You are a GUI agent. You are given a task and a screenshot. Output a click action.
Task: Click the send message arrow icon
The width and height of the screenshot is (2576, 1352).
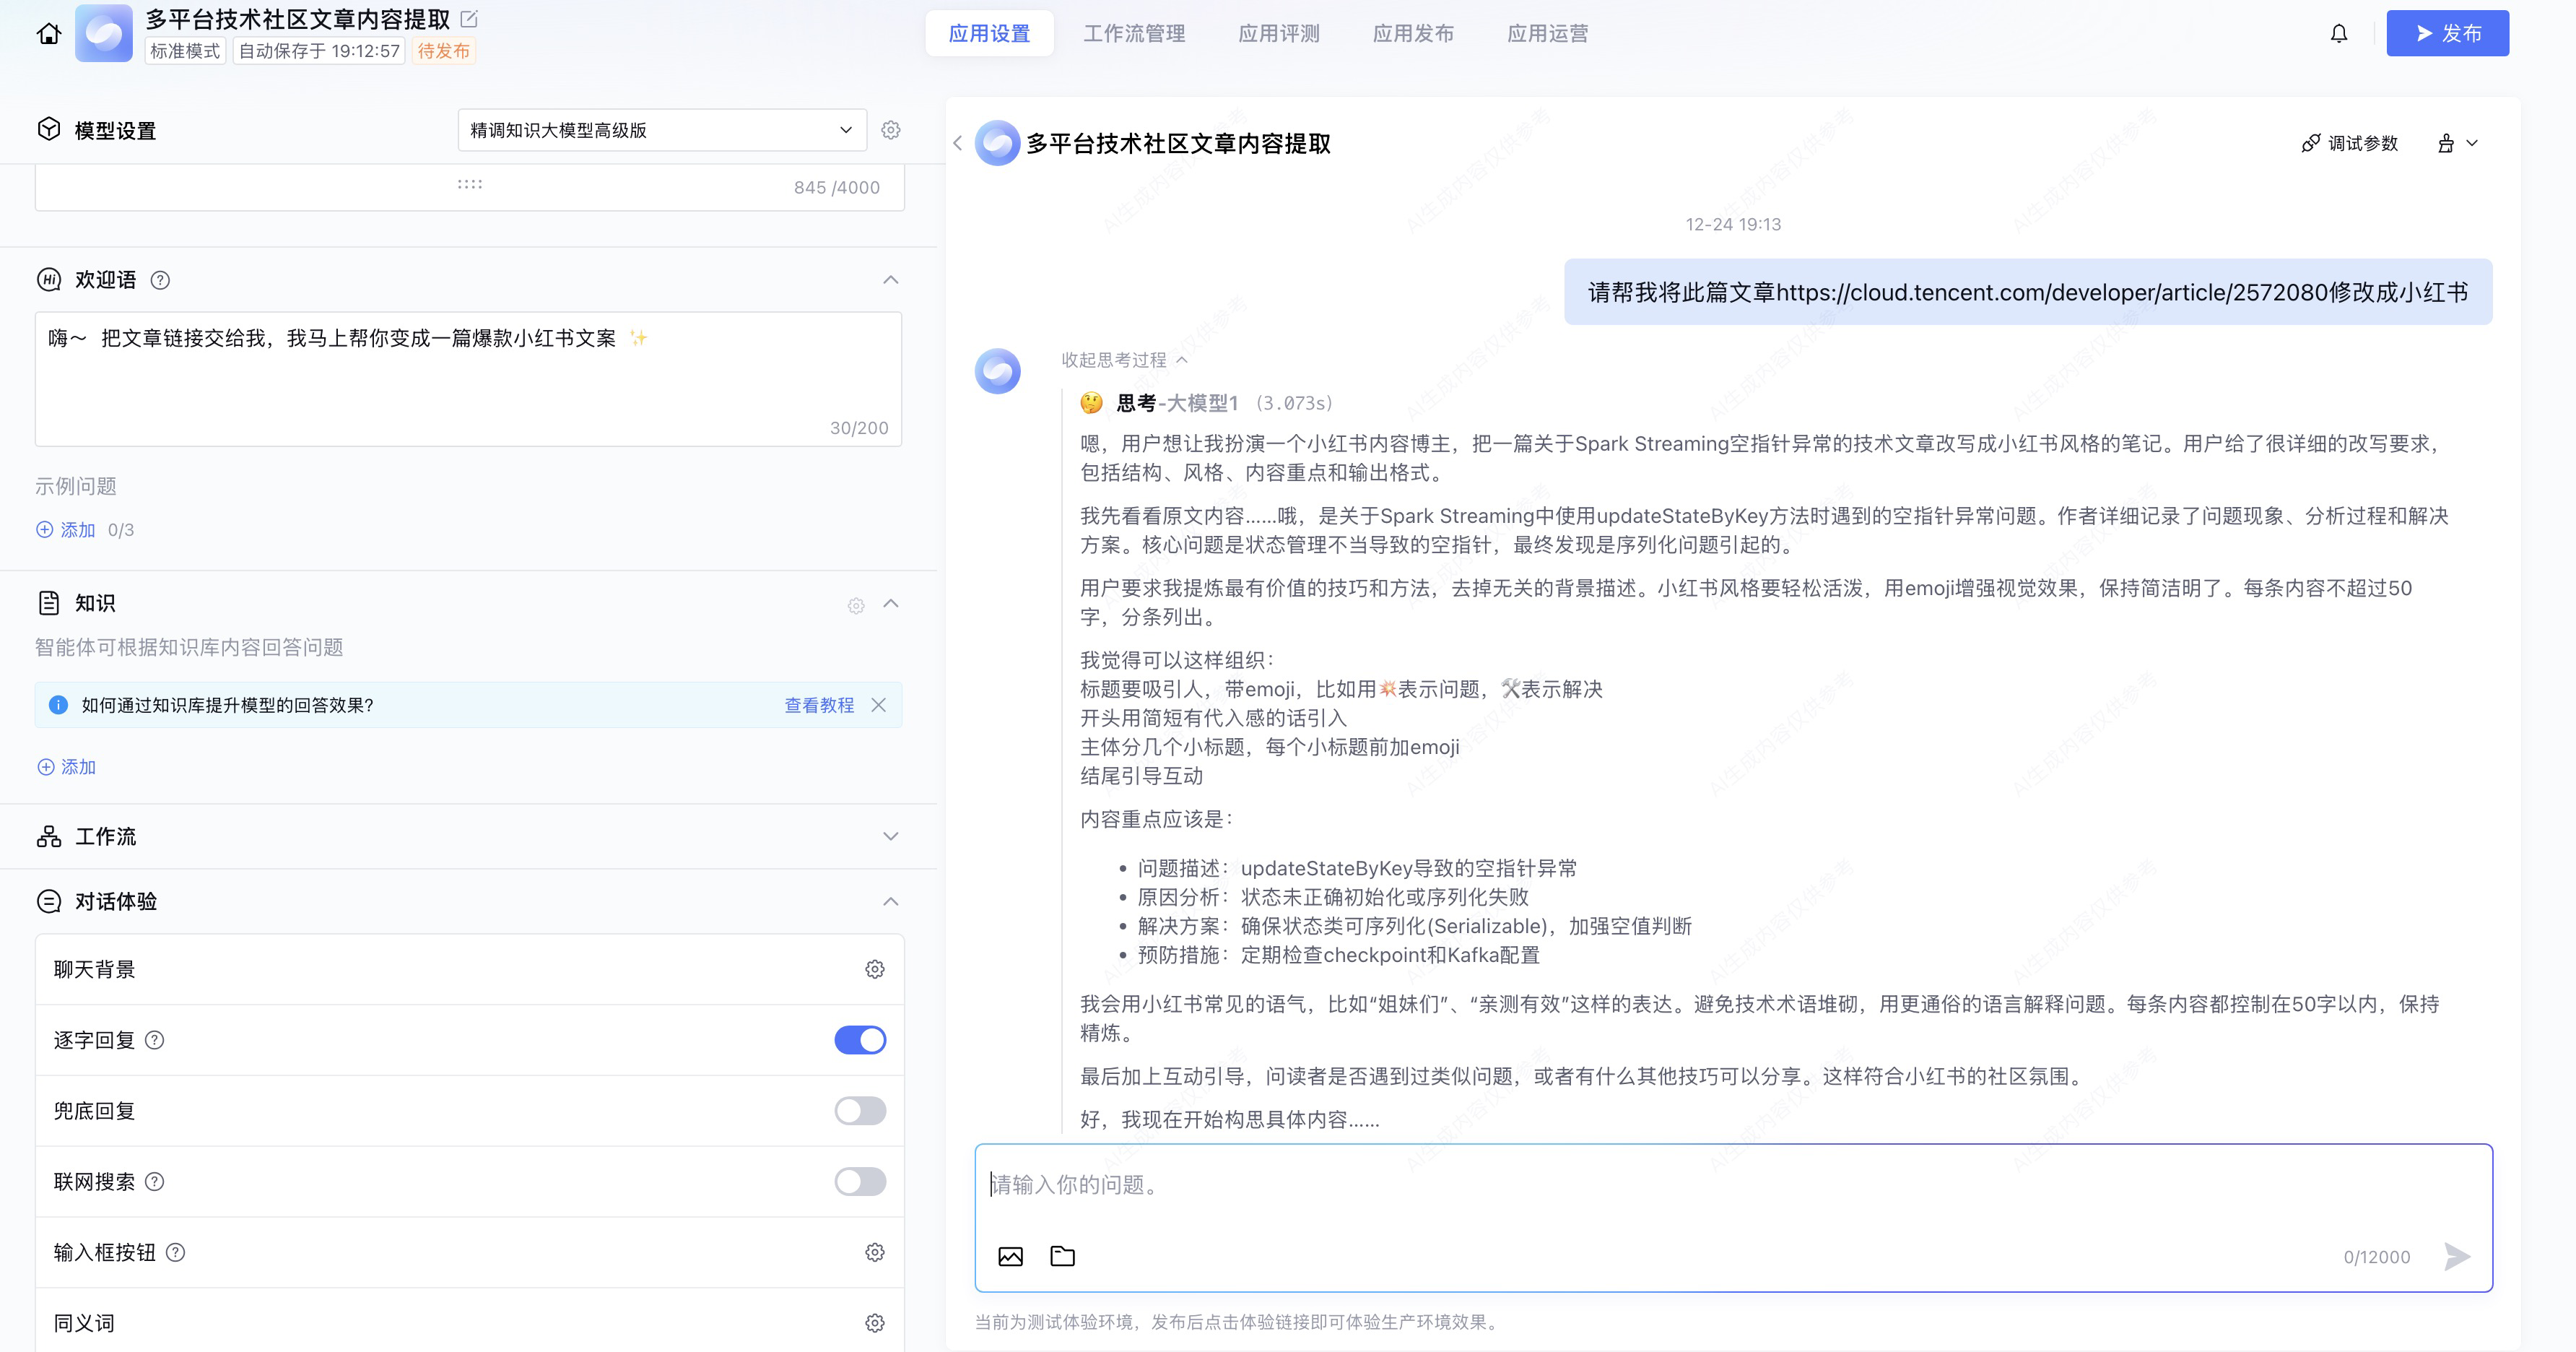click(2456, 1256)
